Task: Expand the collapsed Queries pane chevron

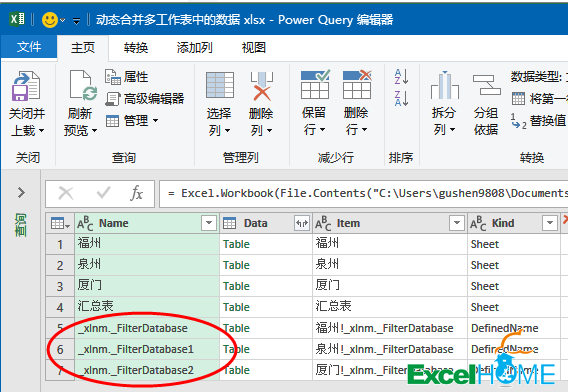Action: click(x=21, y=192)
